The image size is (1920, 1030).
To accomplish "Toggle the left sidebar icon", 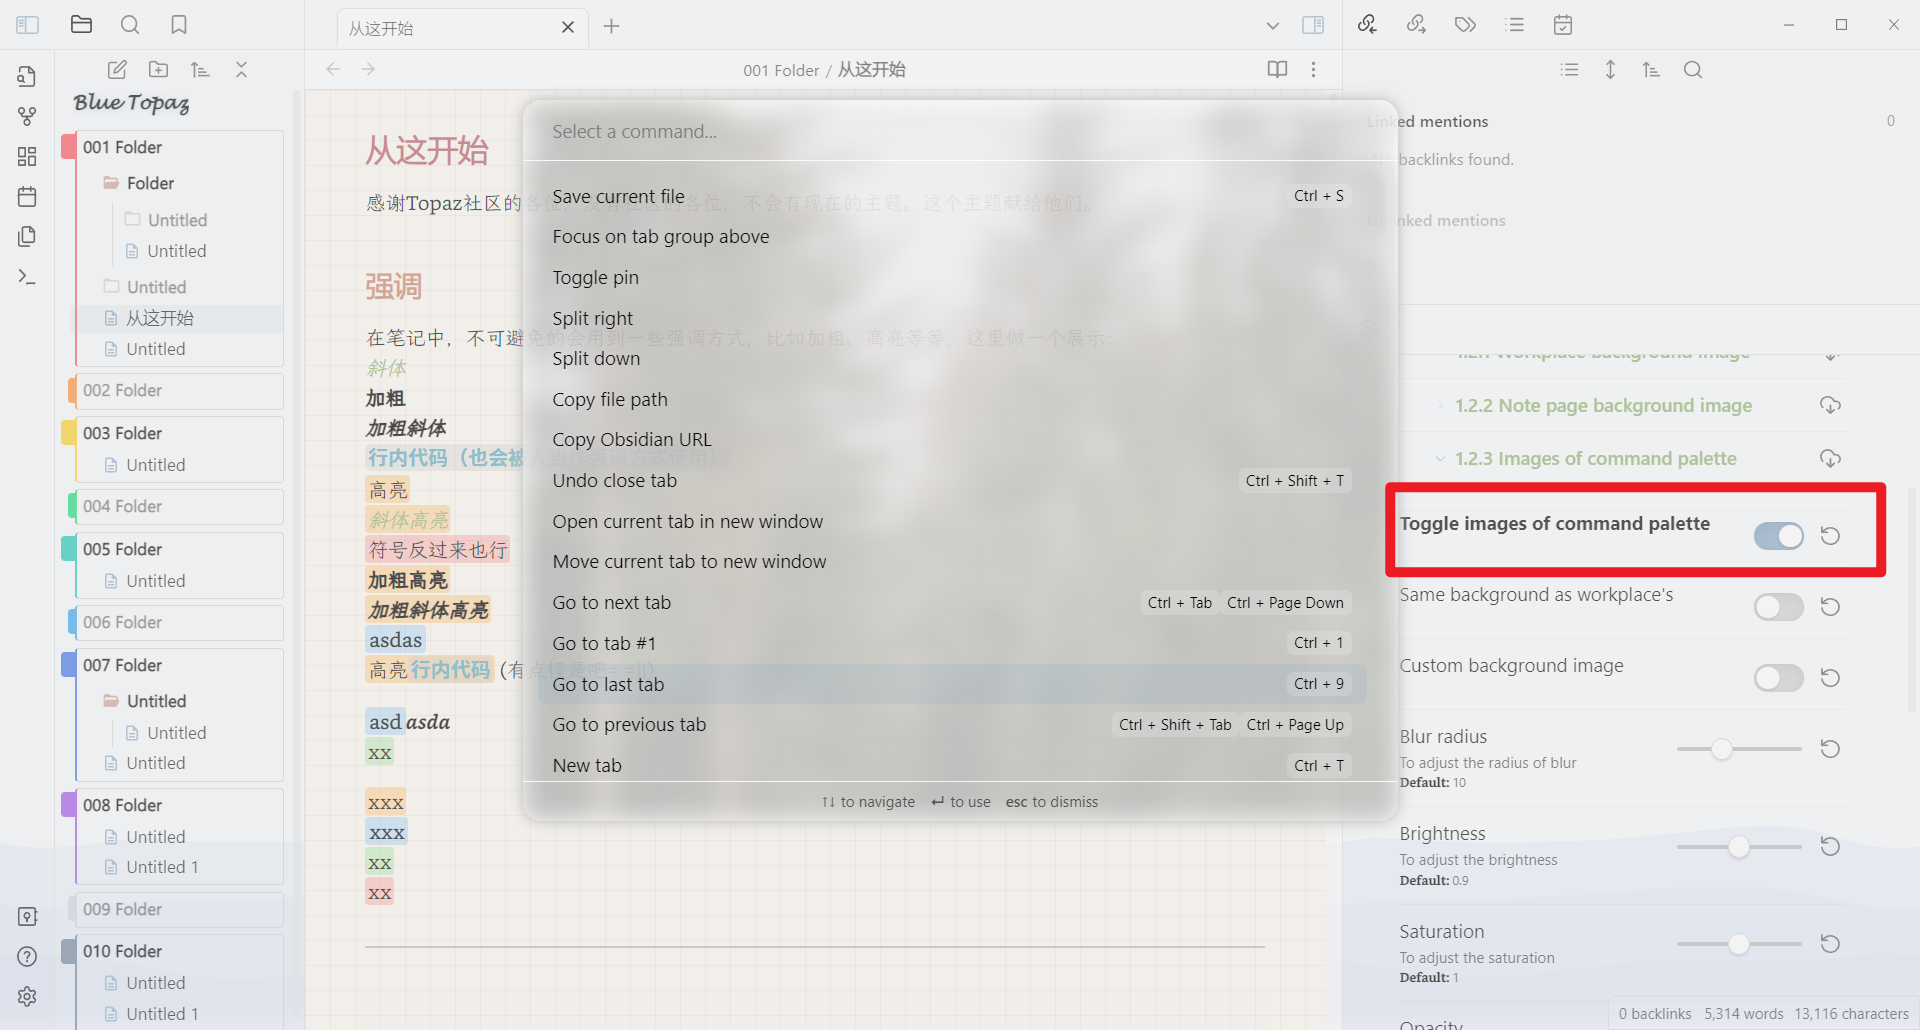I will tap(28, 25).
